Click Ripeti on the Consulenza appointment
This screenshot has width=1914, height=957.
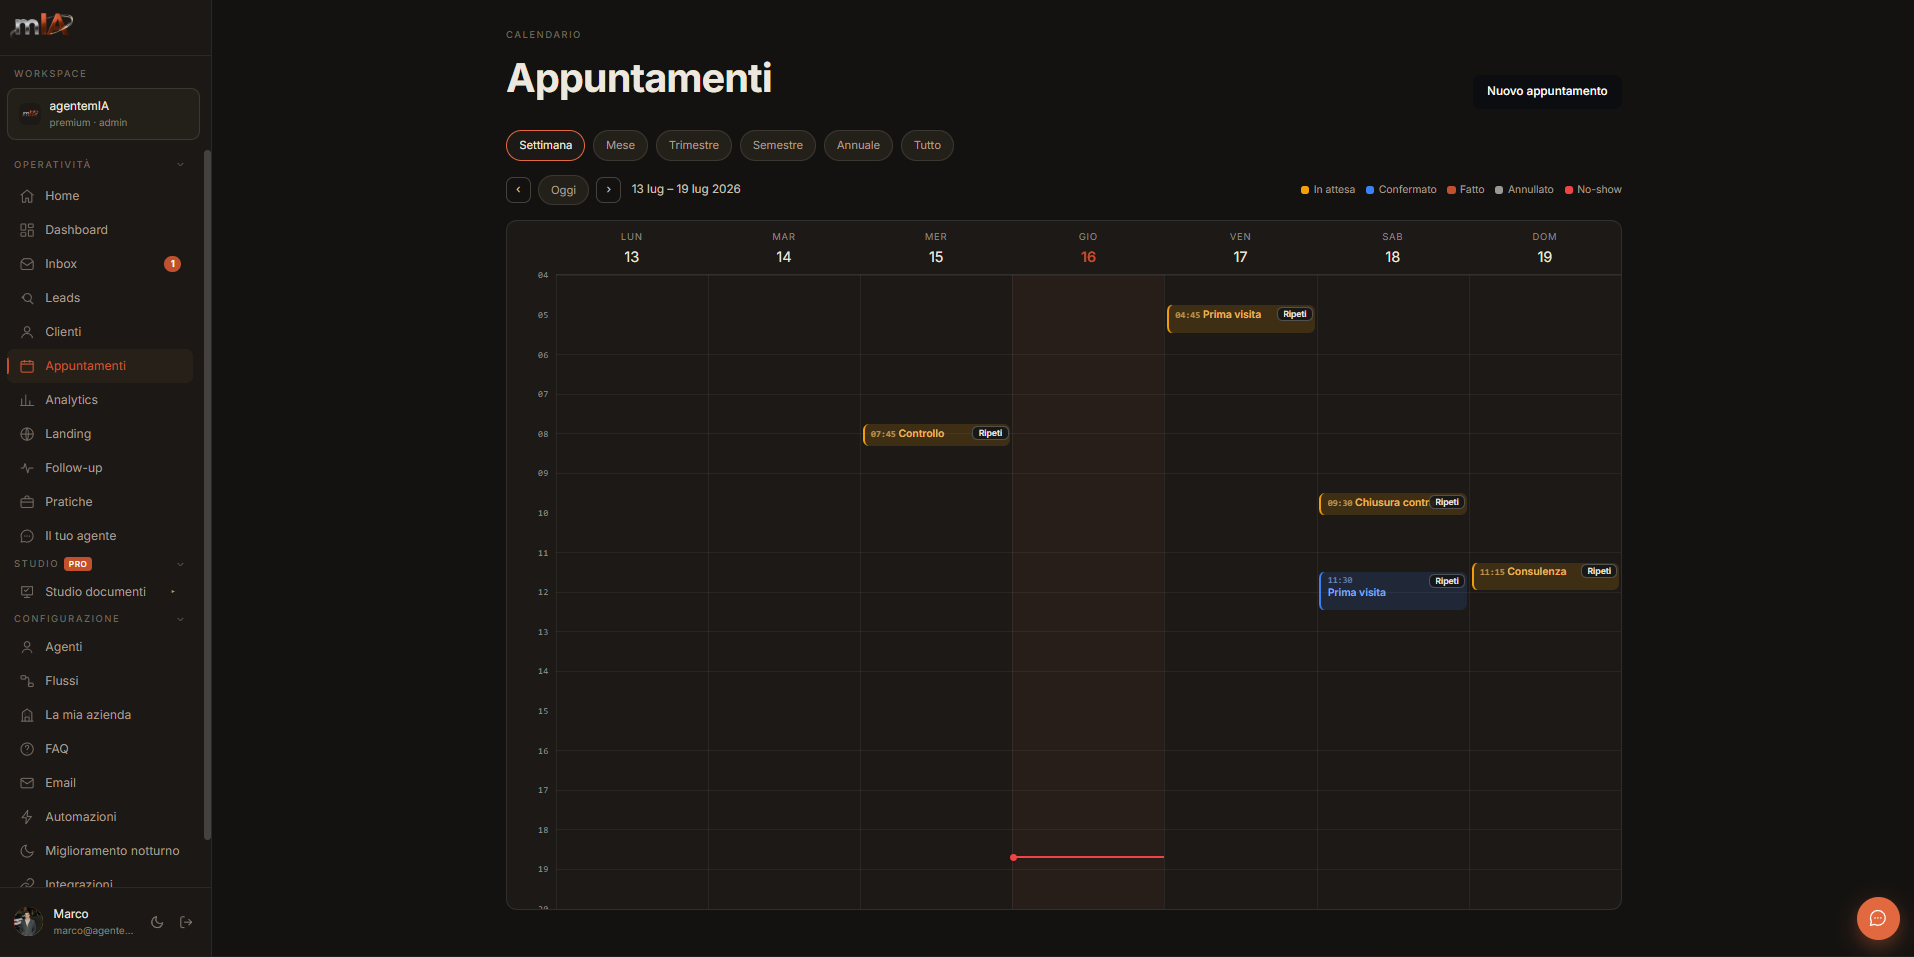pos(1599,571)
